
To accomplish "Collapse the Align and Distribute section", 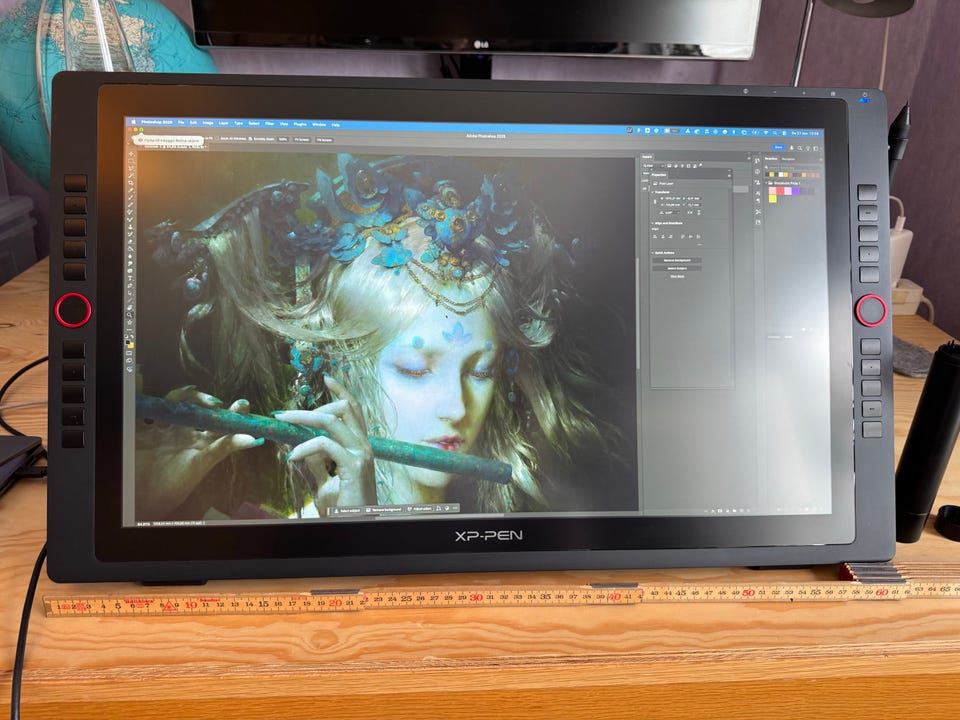I will (652, 223).
